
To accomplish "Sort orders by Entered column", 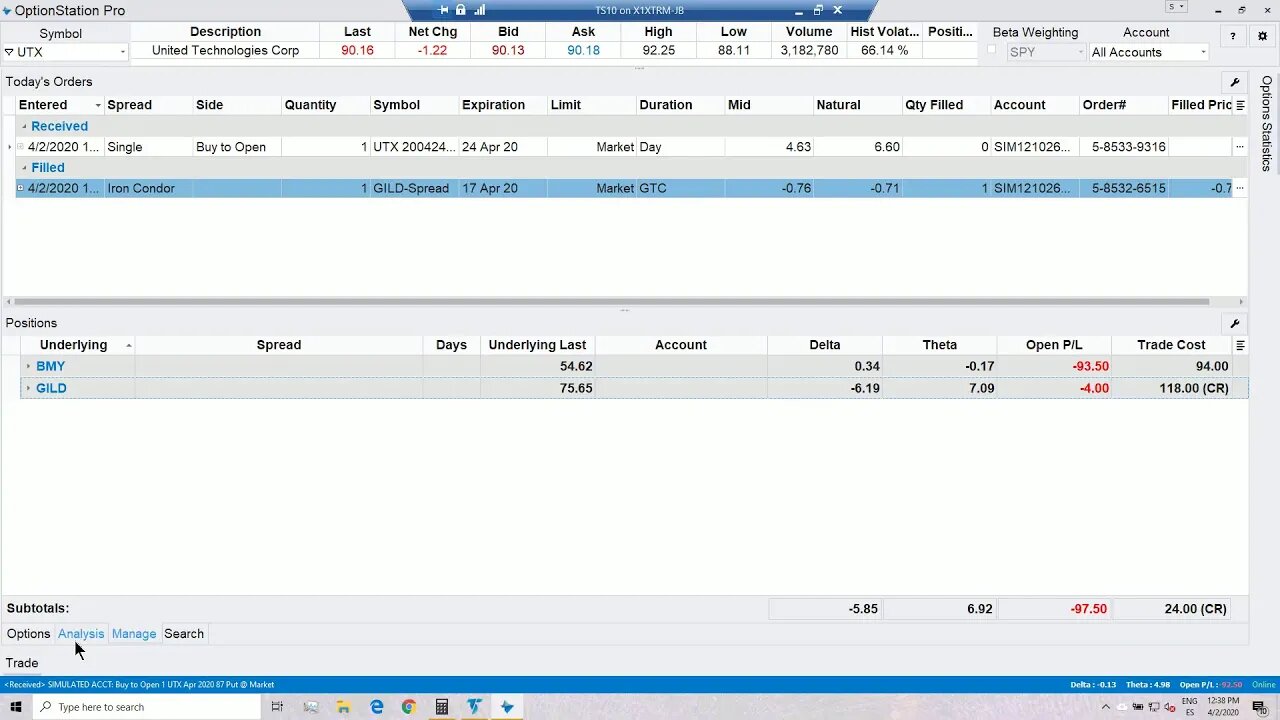I will point(60,105).
